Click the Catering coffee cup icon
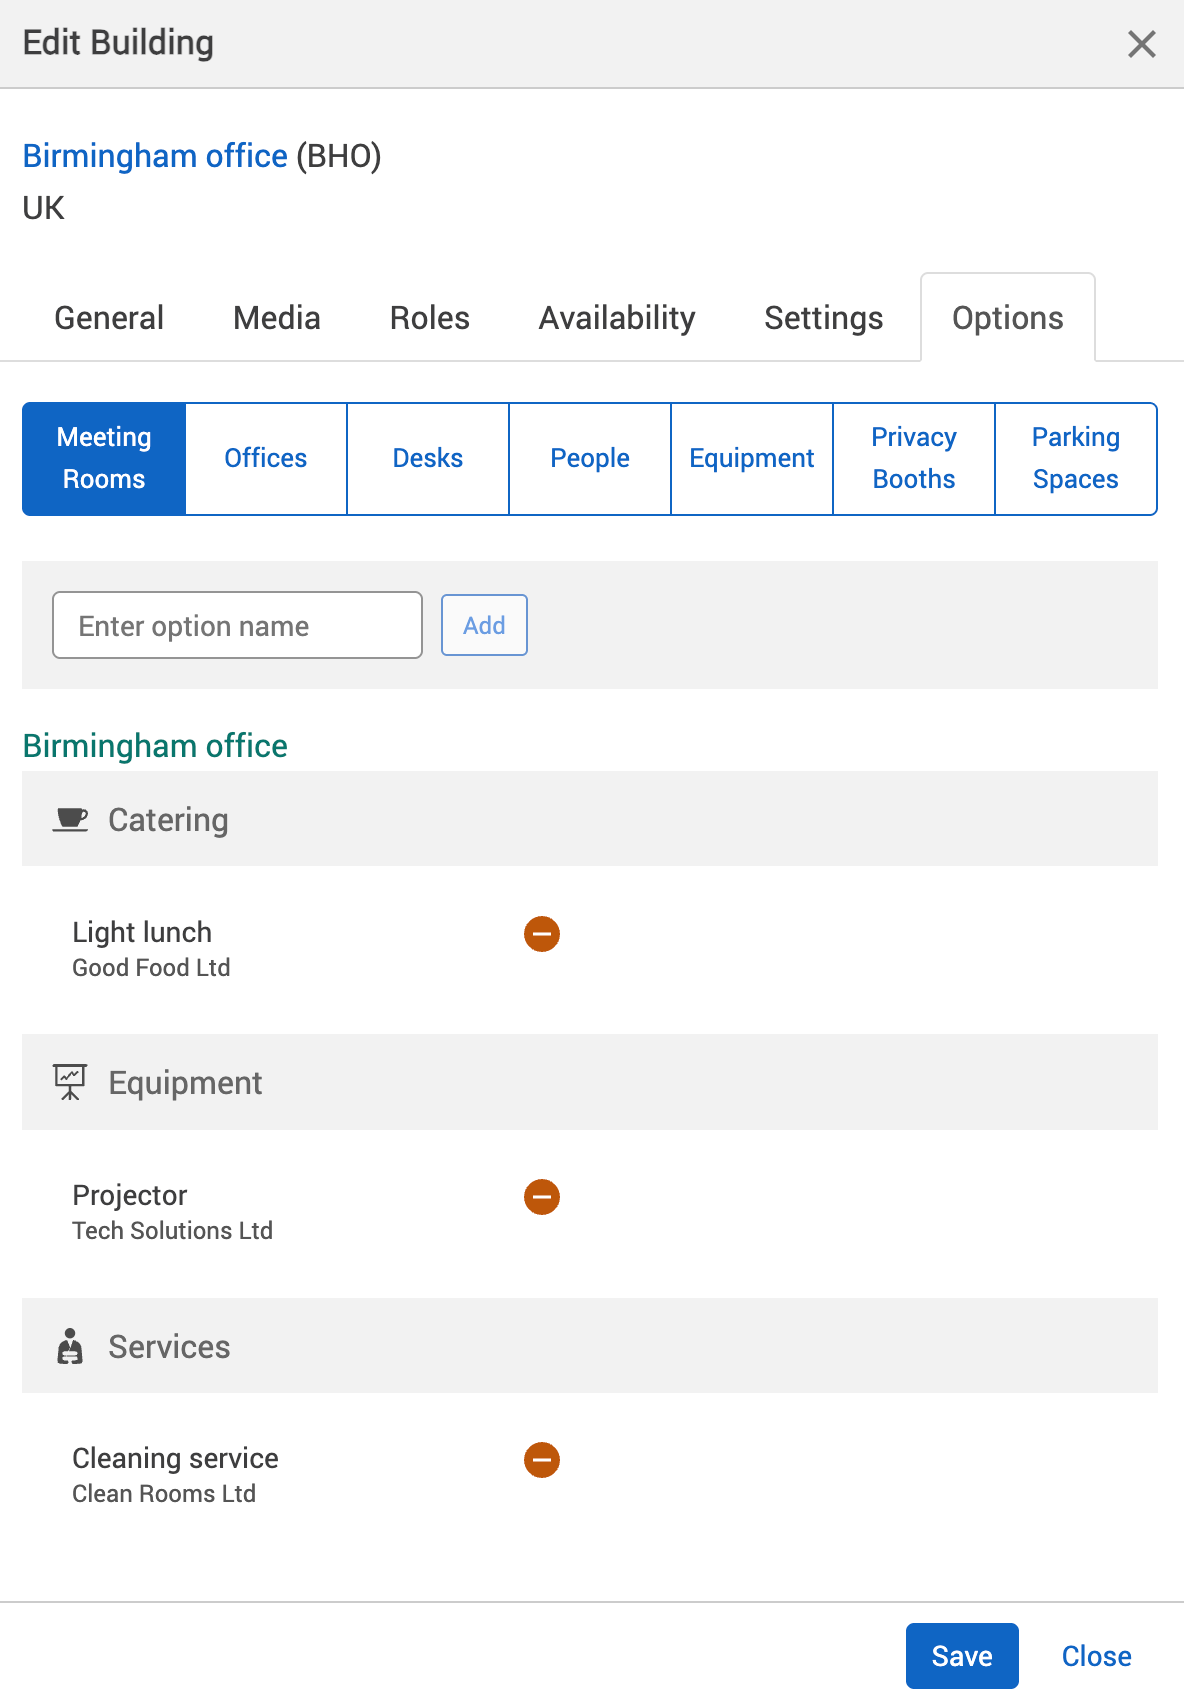Screen dimensions: 1184x1702 tap(70, 820)
